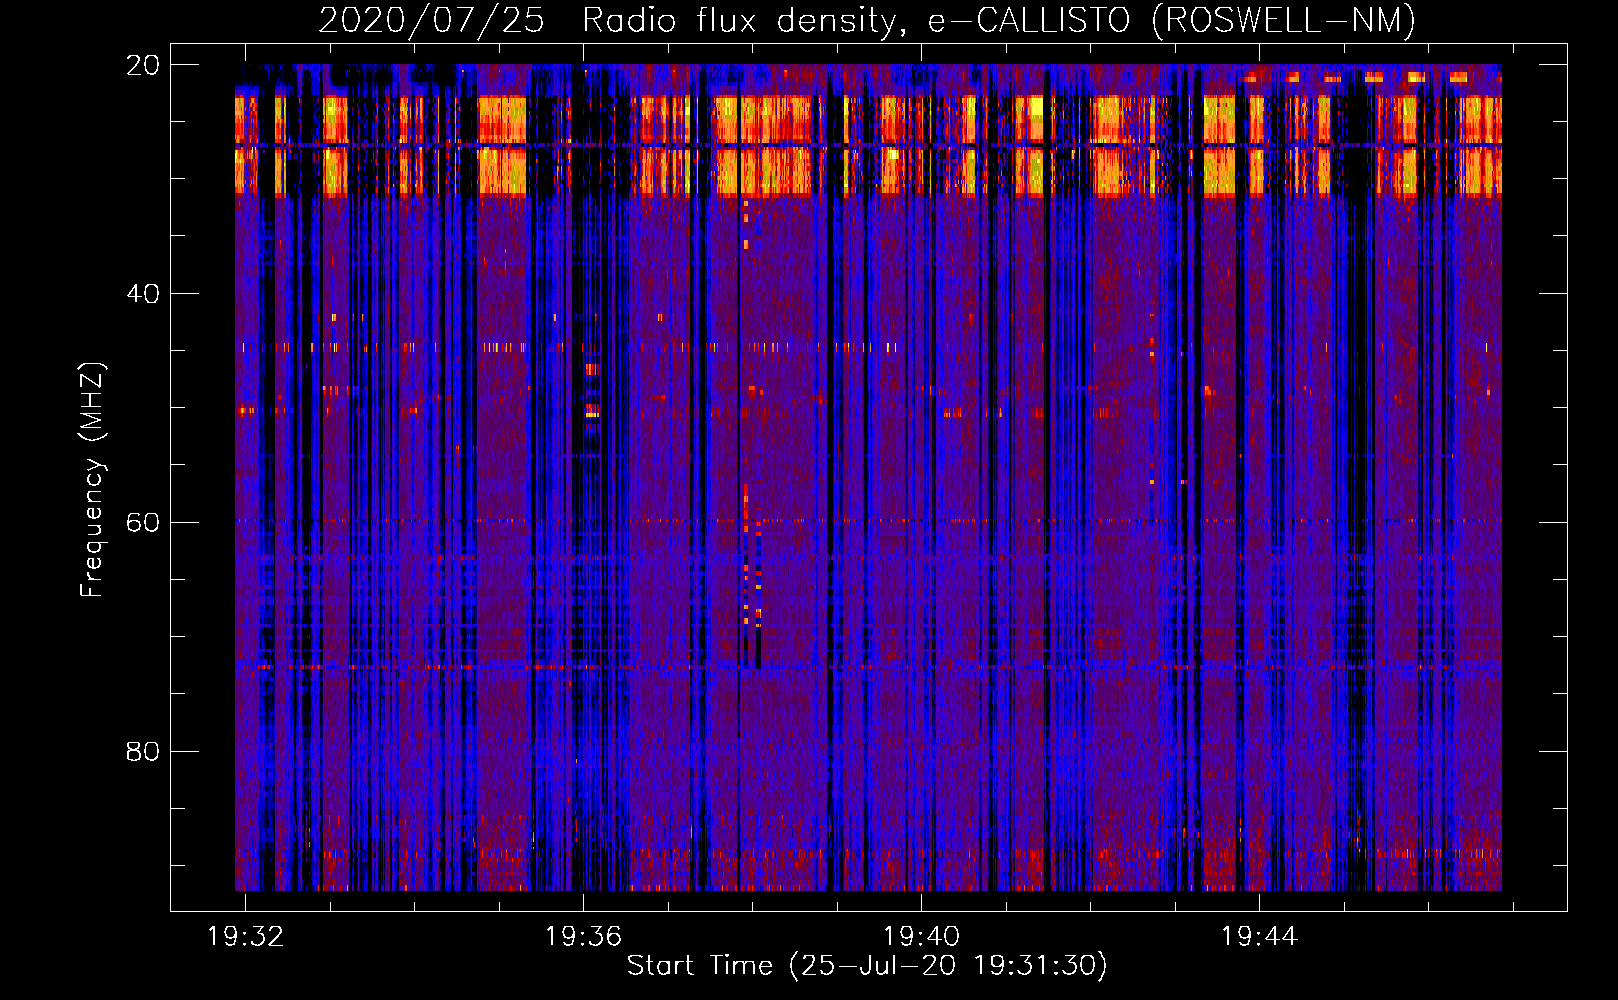The width and height of the screenshot is (1618, 1000).
Task: Click the 40 frequency tick label
Action: tap(143, 294)
